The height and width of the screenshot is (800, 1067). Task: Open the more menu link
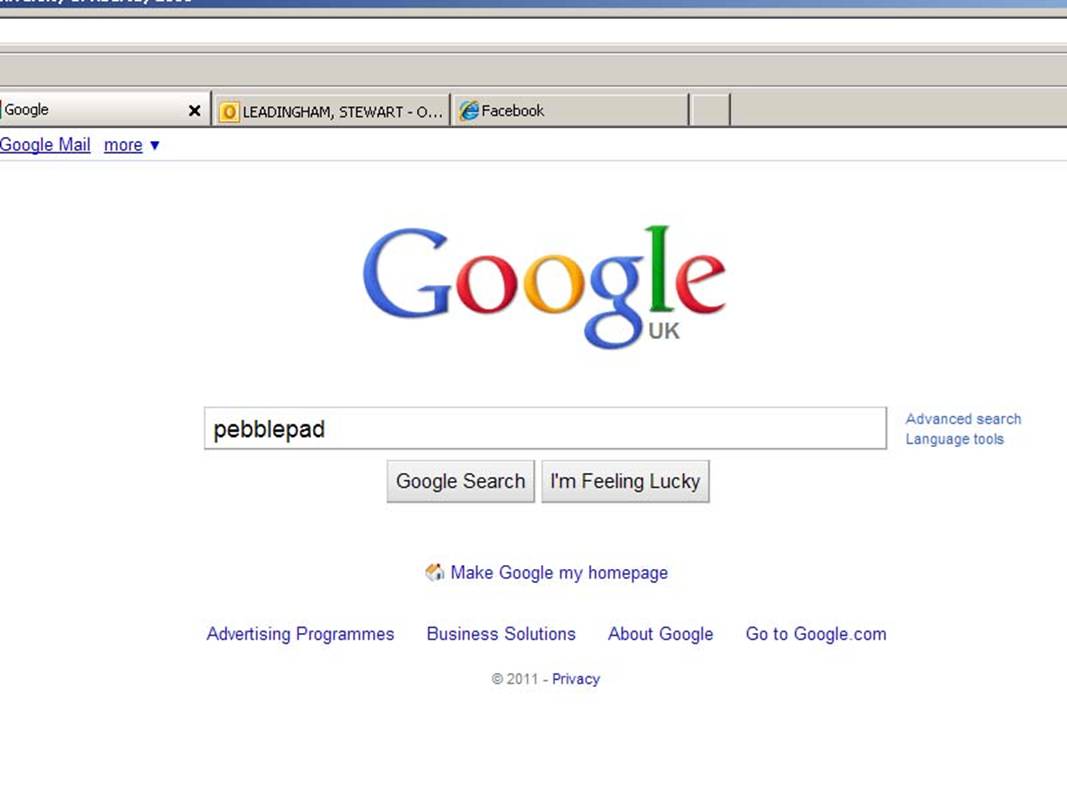123,145
